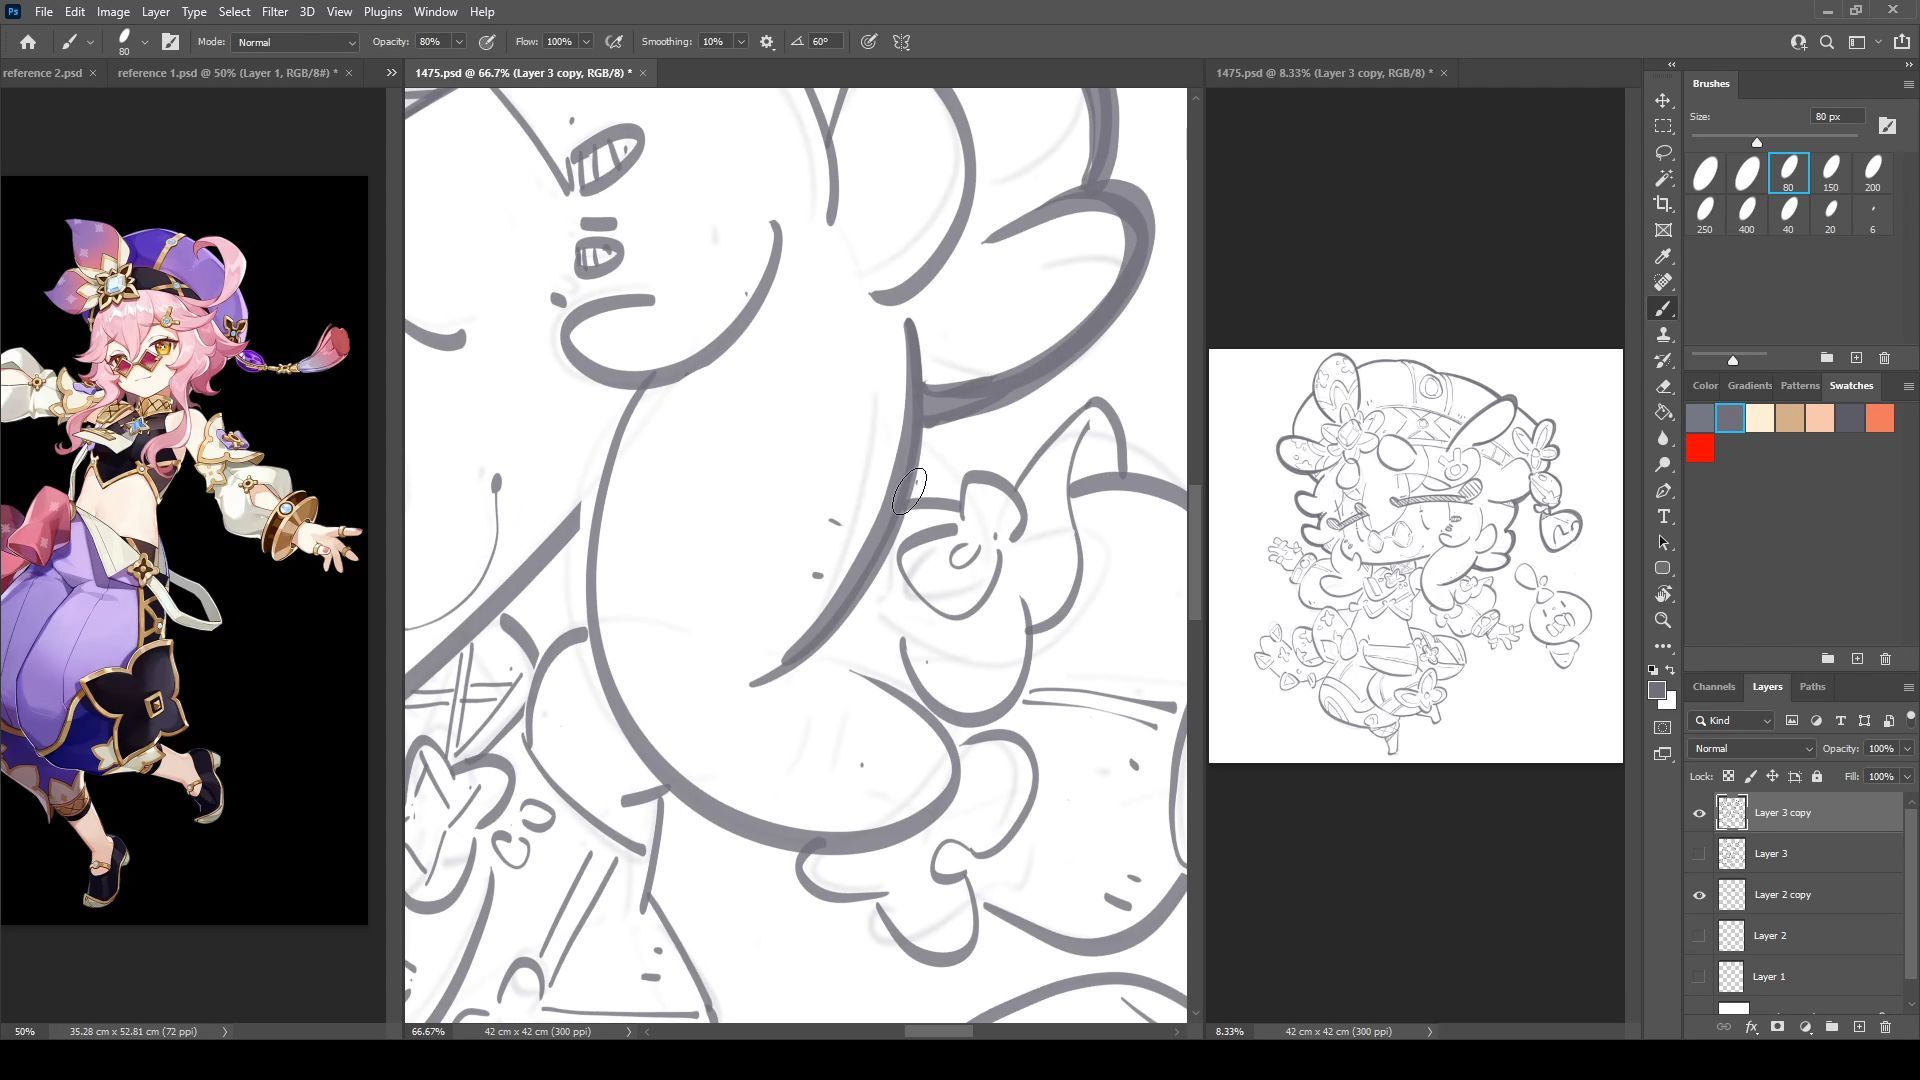
Task: Open symmetry paint butterfly options
Action: point(902,42)
